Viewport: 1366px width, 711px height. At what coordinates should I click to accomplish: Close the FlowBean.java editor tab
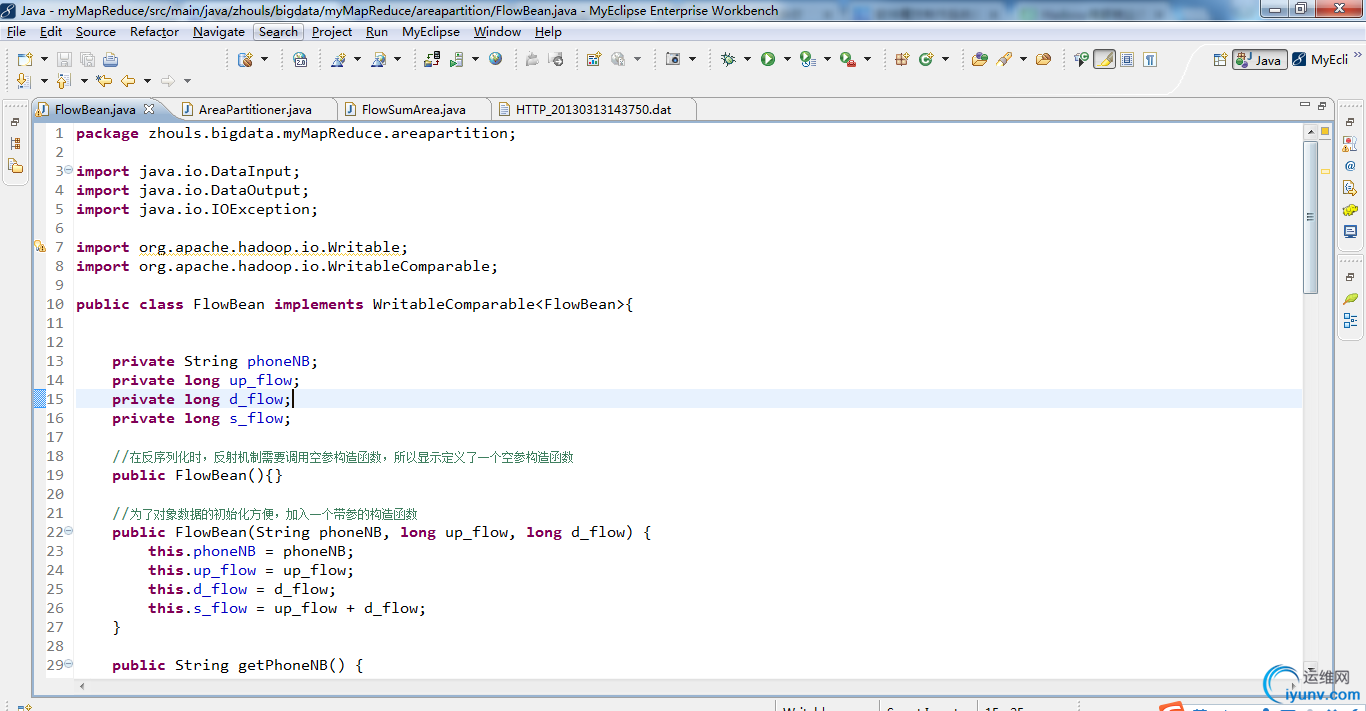149,109
